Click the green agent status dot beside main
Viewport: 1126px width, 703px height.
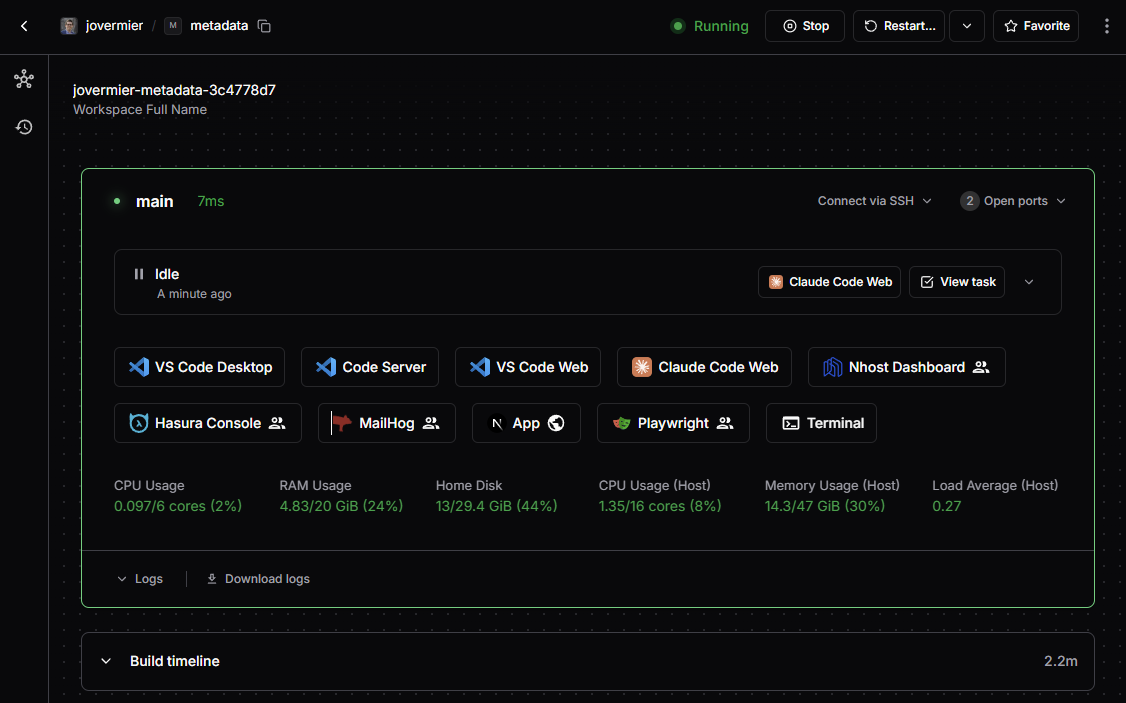[117, 201]
